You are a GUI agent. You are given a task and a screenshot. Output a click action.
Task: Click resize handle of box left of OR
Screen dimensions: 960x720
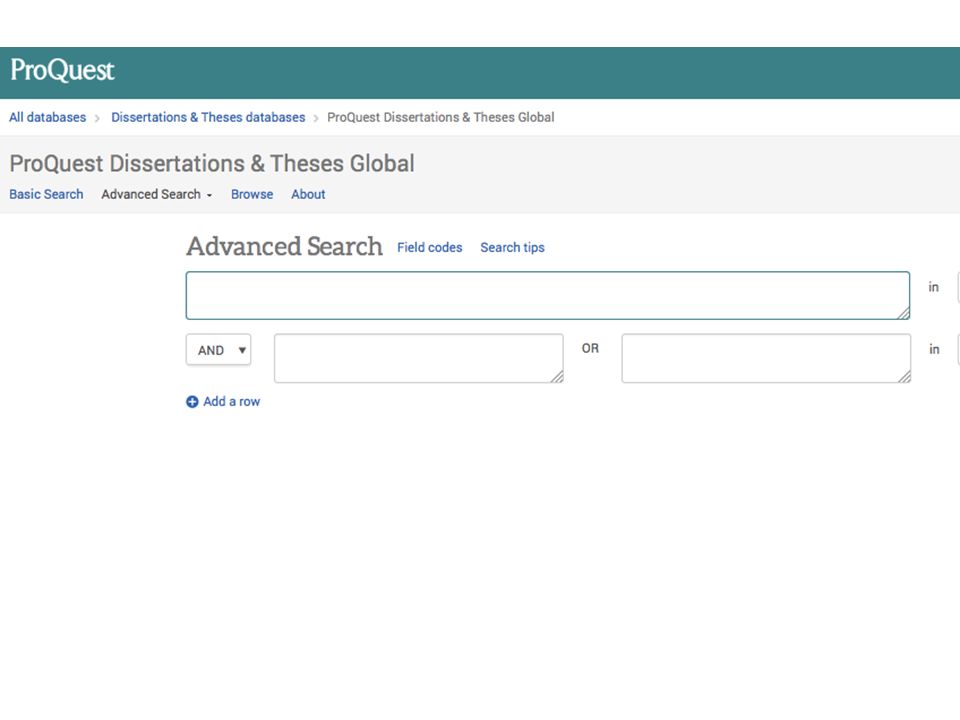click(x=557, y=377)
